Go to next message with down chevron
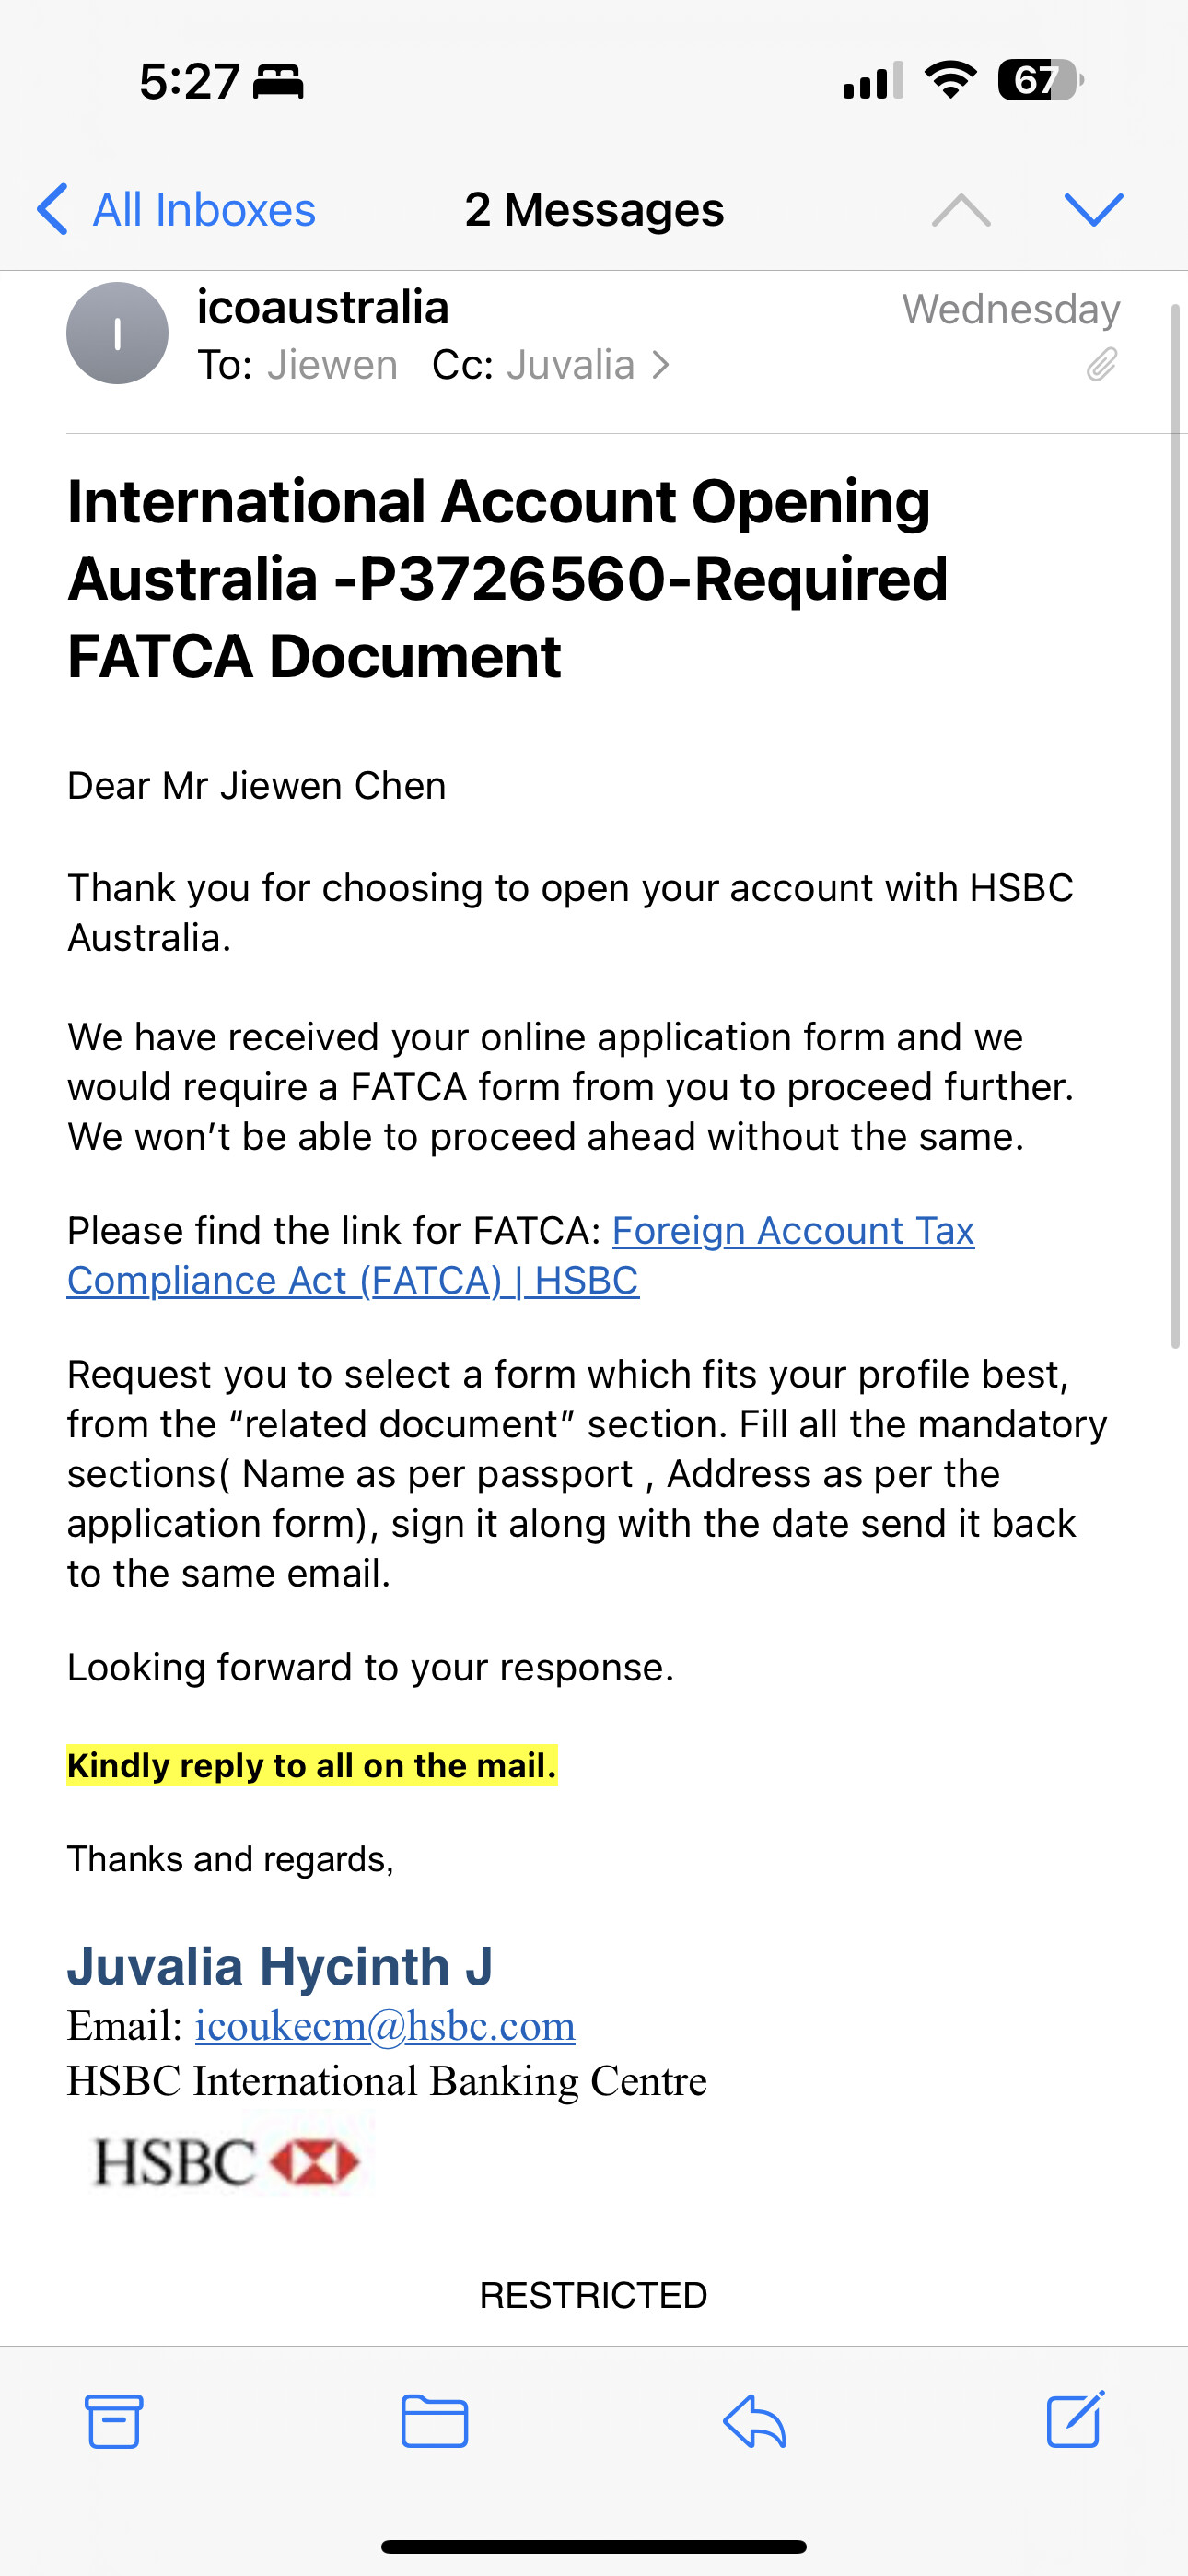 coord(1094,209)
